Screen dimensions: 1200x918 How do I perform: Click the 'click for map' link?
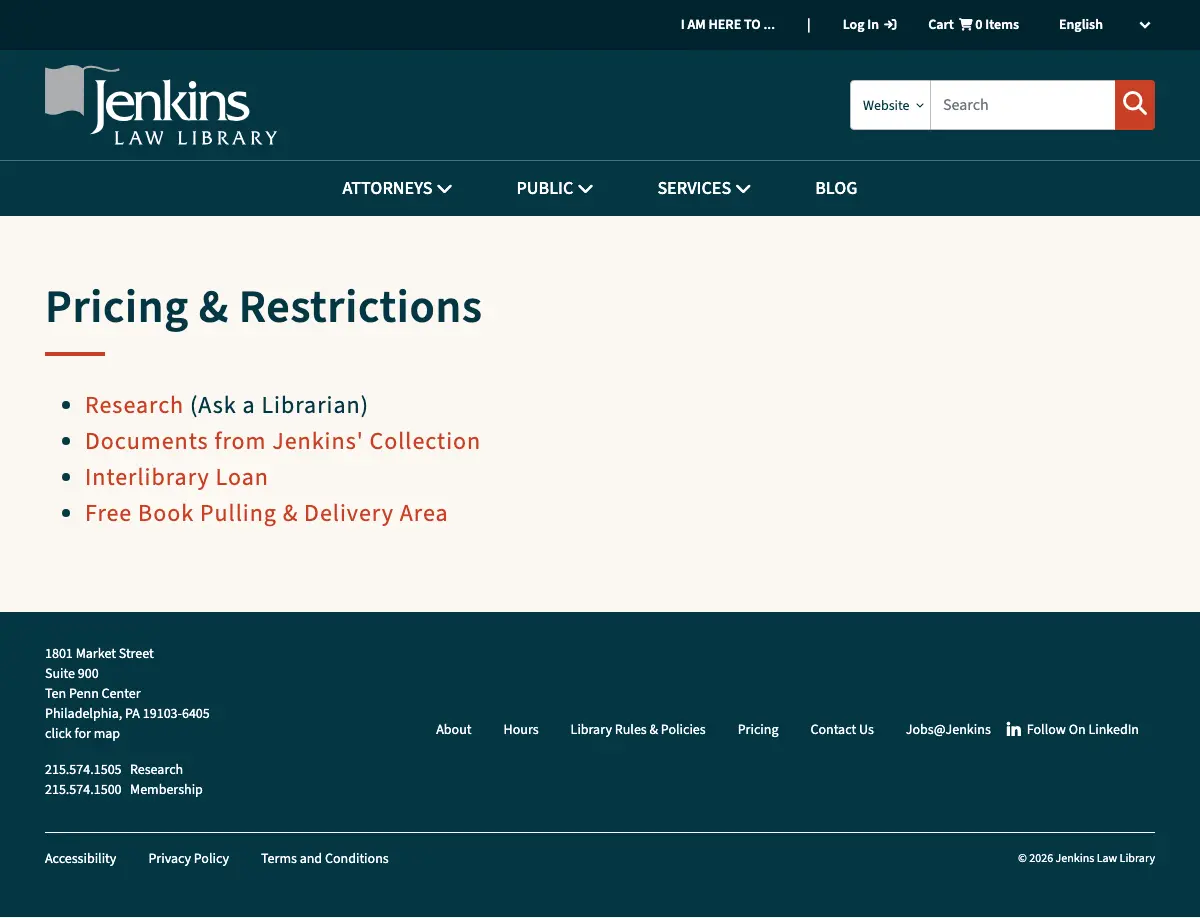(x=82, y=733)
